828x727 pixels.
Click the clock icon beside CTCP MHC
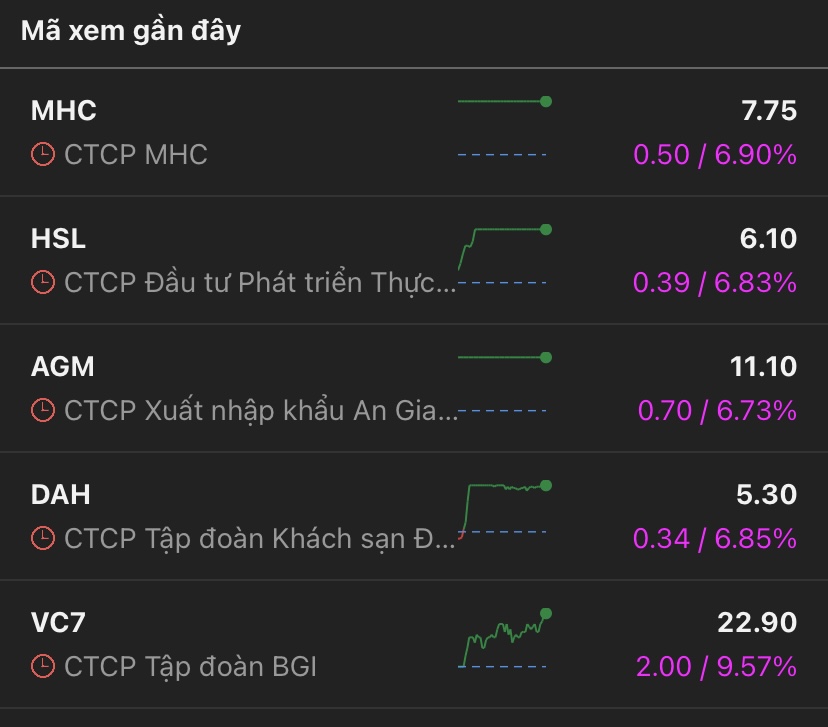[x=43, y=155]
